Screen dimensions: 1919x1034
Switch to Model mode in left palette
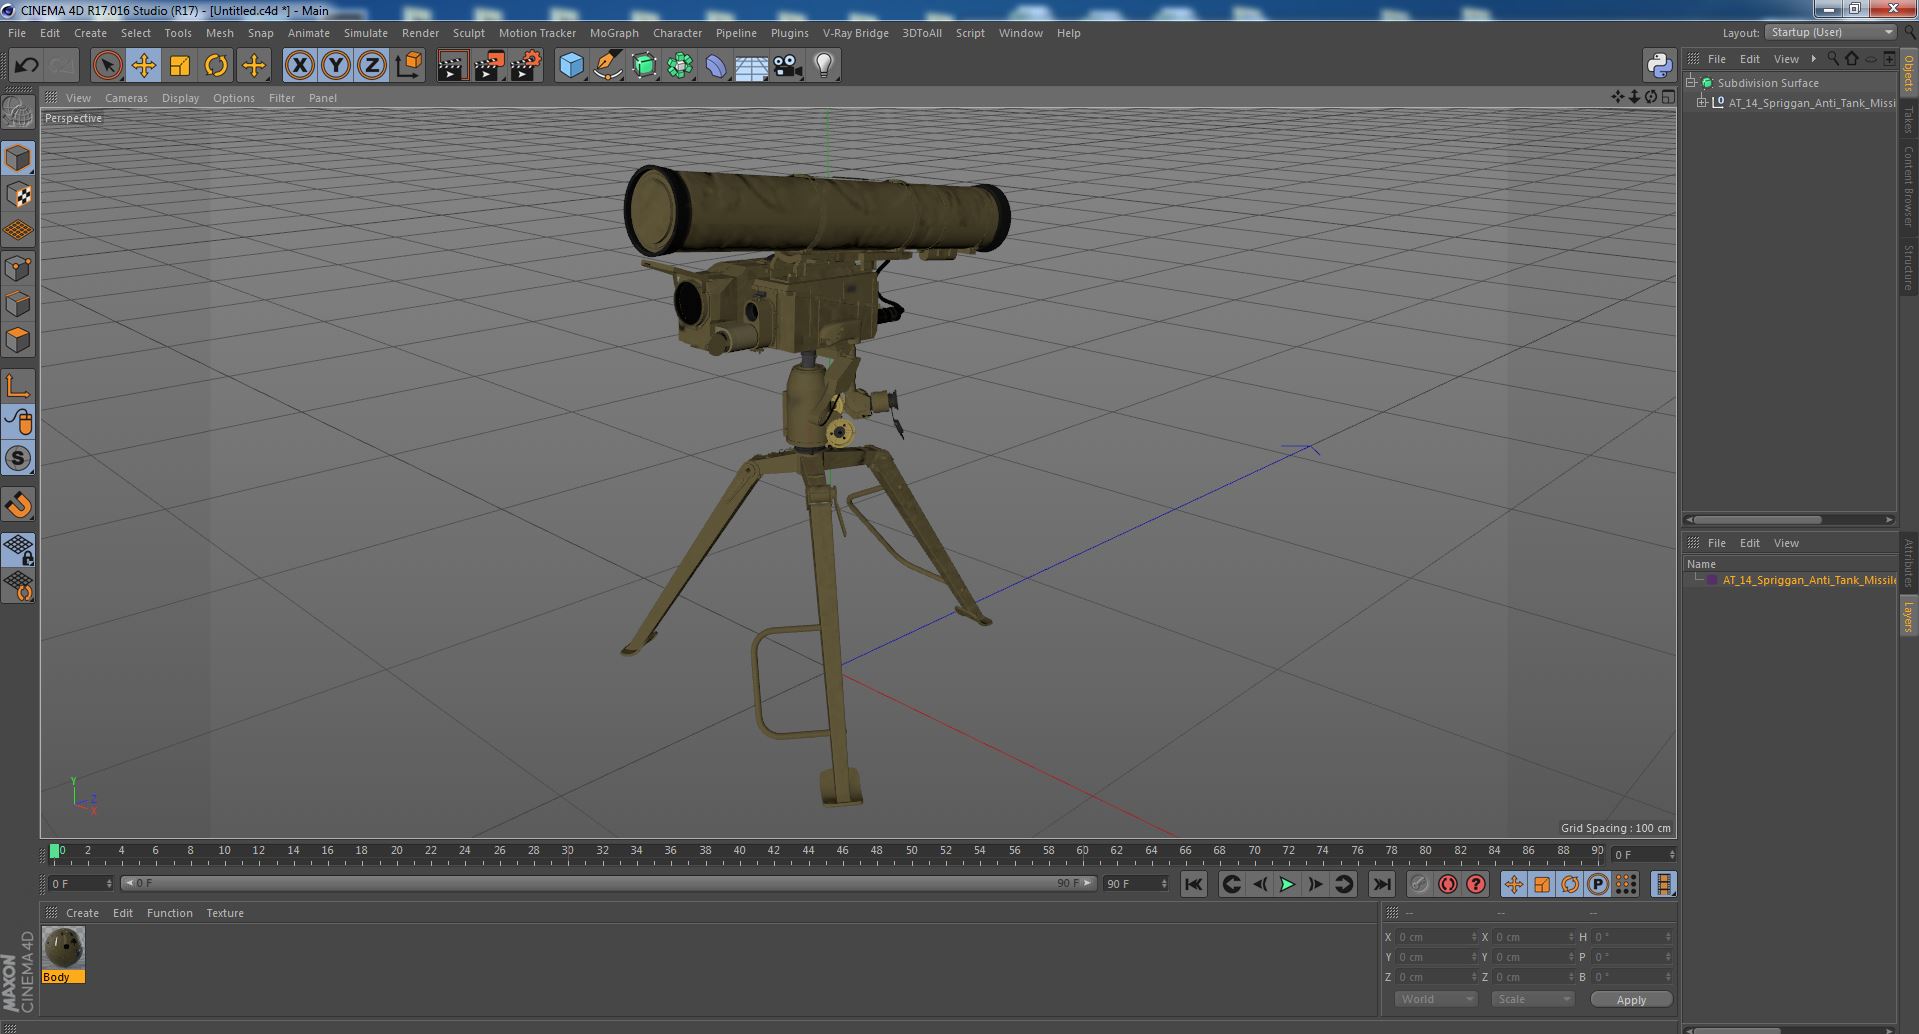(x=18, y=159)
